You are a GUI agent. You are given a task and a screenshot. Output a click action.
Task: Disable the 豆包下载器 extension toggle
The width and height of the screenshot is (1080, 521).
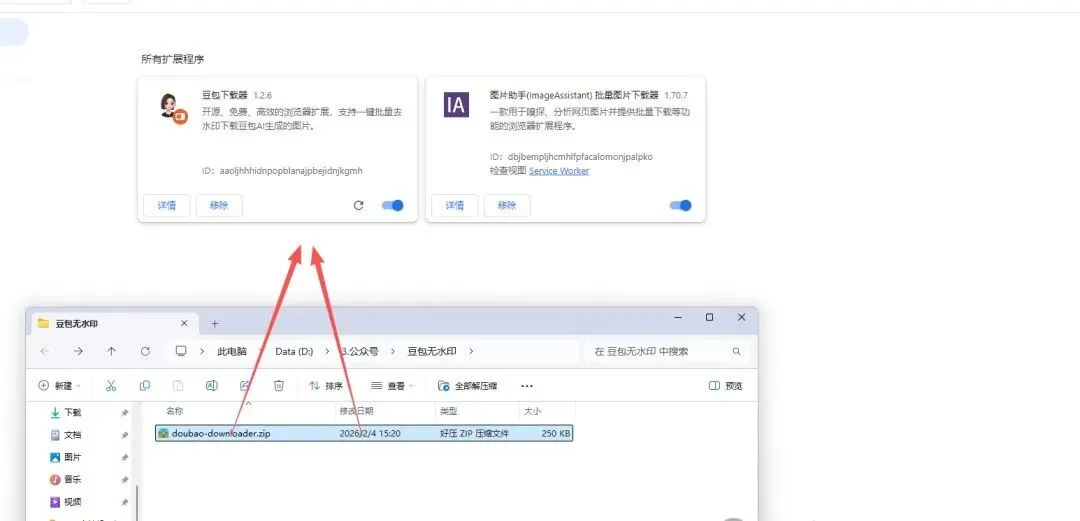coord(393,205)
